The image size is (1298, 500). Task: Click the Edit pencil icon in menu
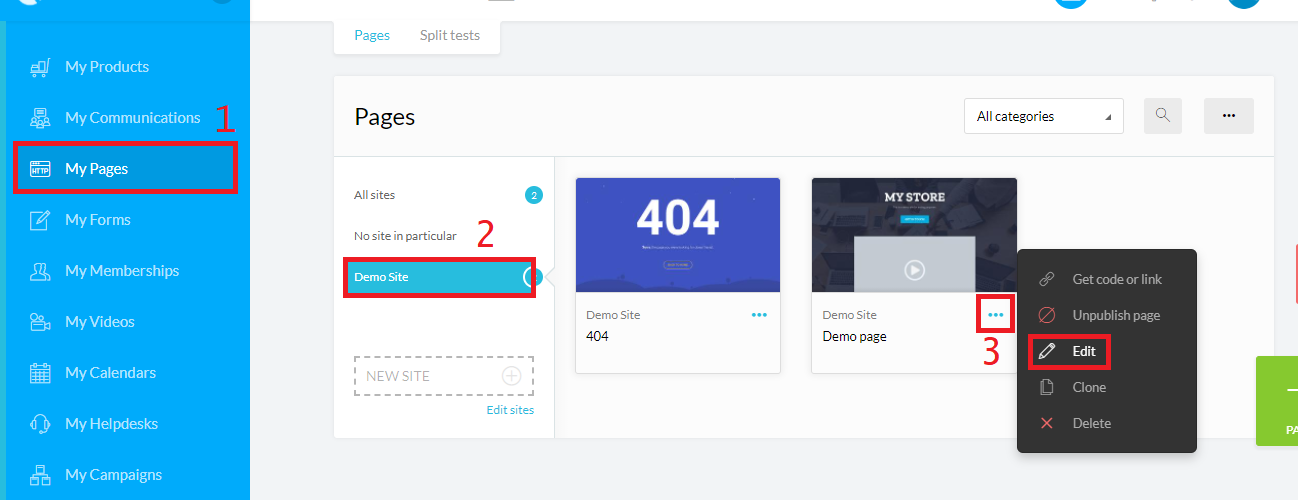1047,351
